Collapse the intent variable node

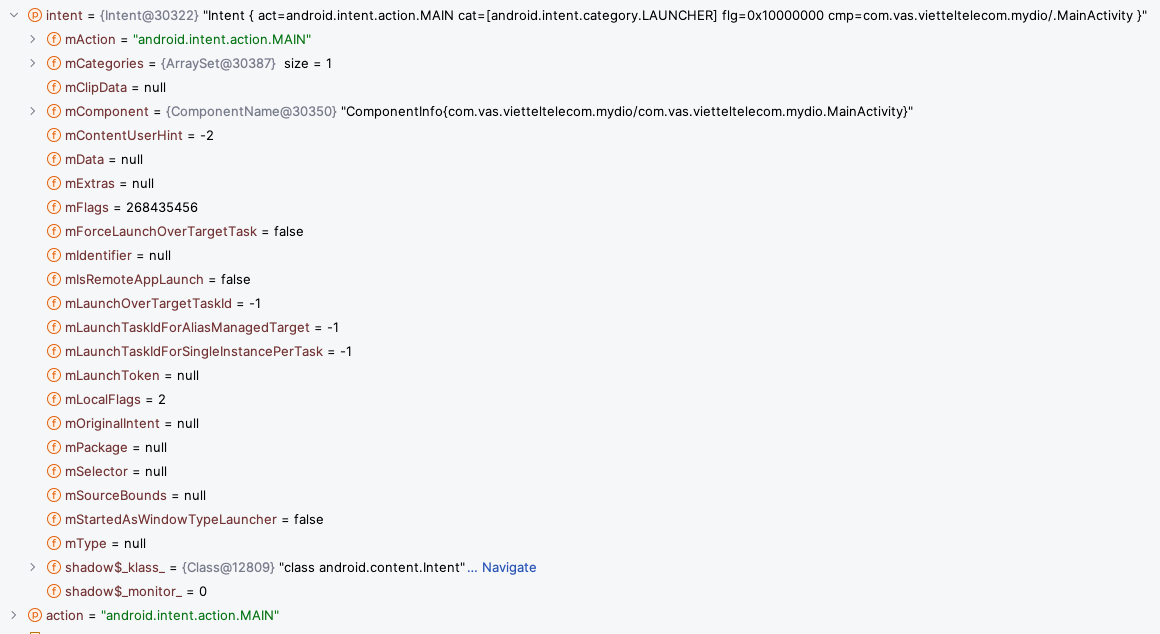(x=14, y=15)
